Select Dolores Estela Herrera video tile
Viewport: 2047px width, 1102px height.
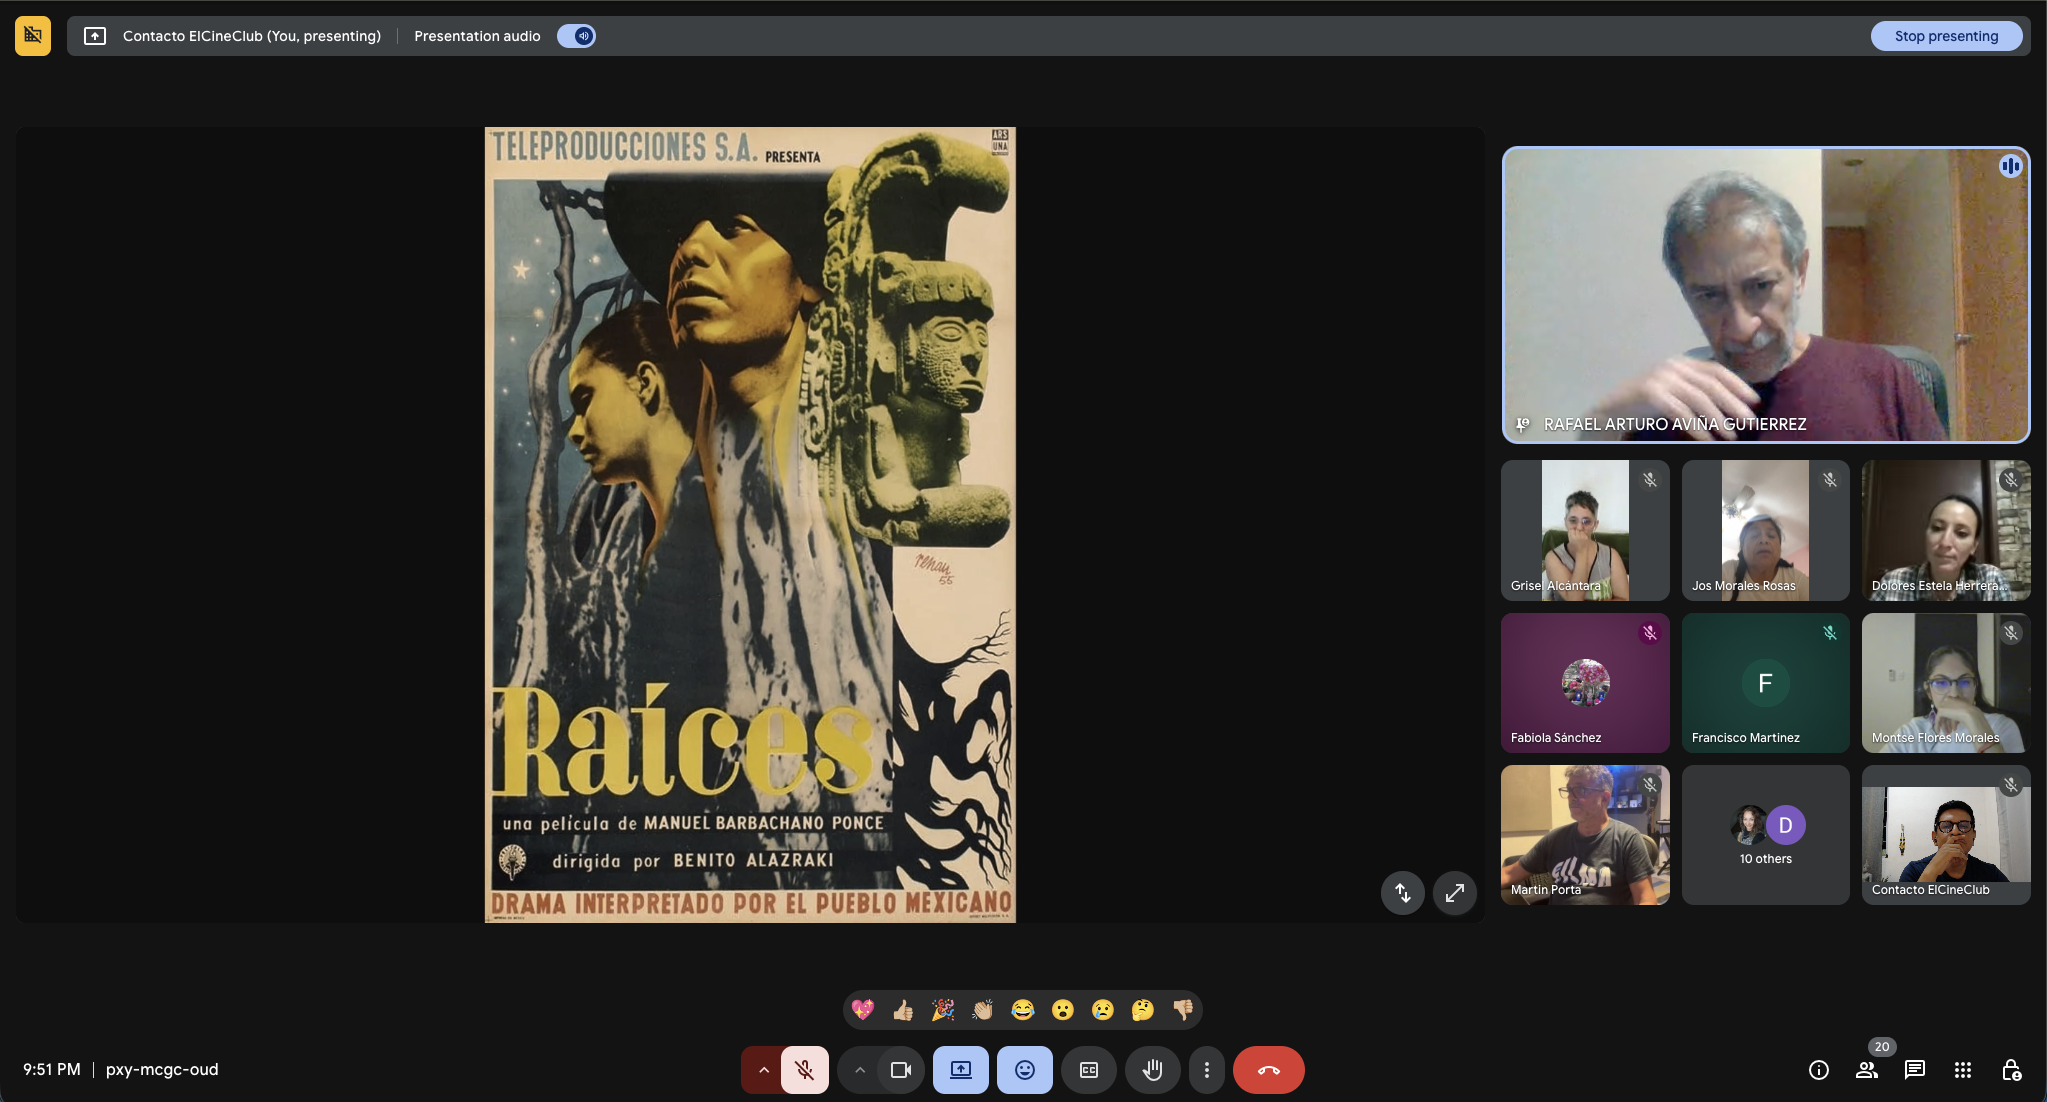1946,530
